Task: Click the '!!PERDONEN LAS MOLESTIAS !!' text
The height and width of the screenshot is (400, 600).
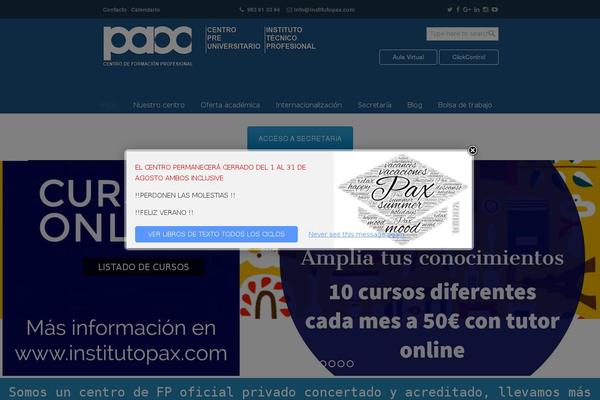Action: pyautogui.click(x=185, y=195)
